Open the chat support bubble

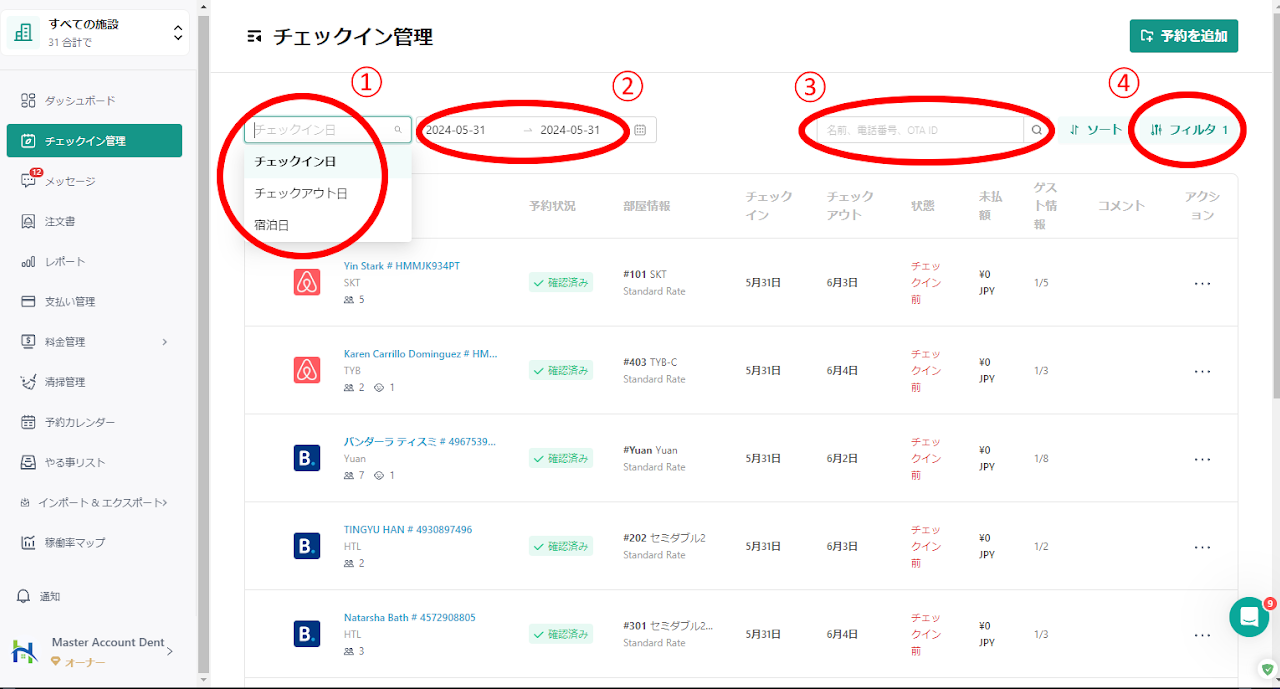(x=1248, y=617)
